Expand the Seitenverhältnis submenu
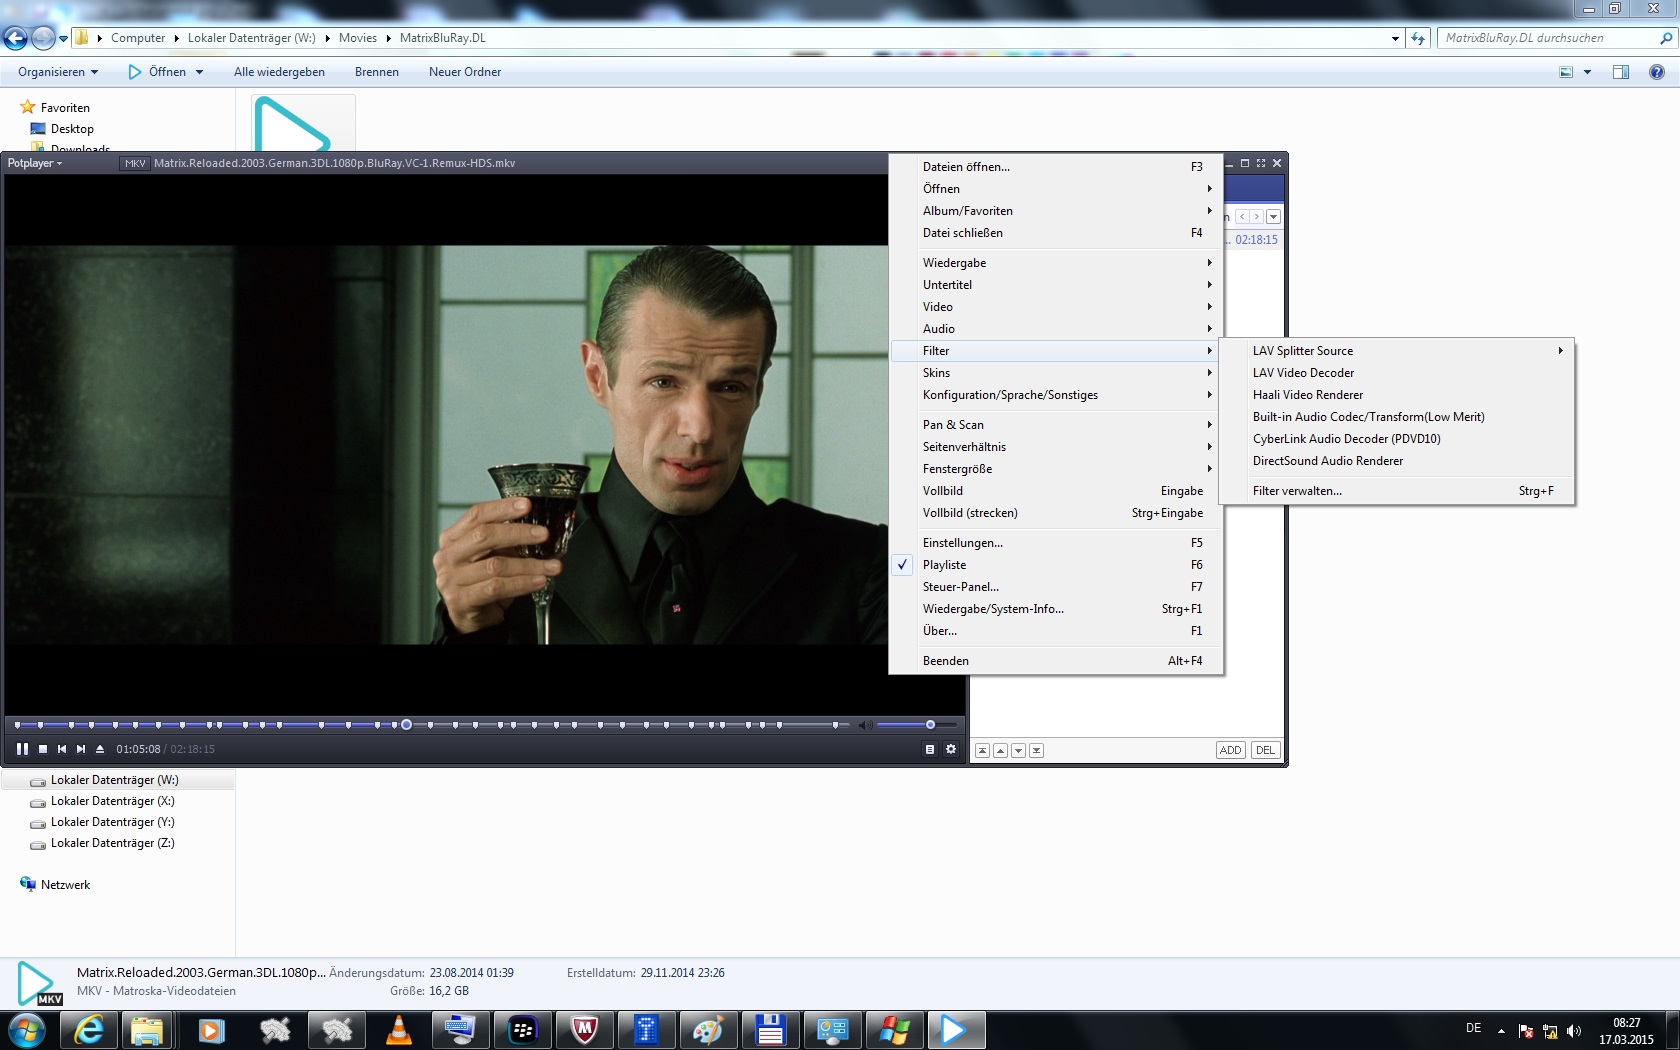Image resolution: width=1680 pixels, height=1050 pixels. coord(1056,447)
